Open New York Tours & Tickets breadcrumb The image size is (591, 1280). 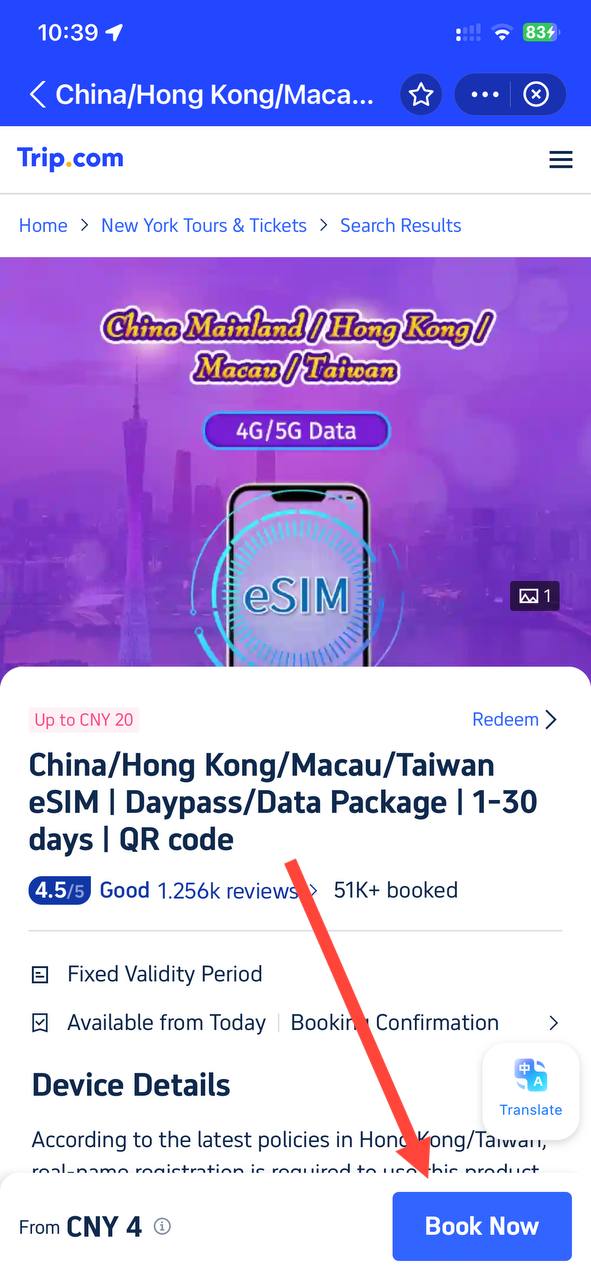(x=204, y=225)
